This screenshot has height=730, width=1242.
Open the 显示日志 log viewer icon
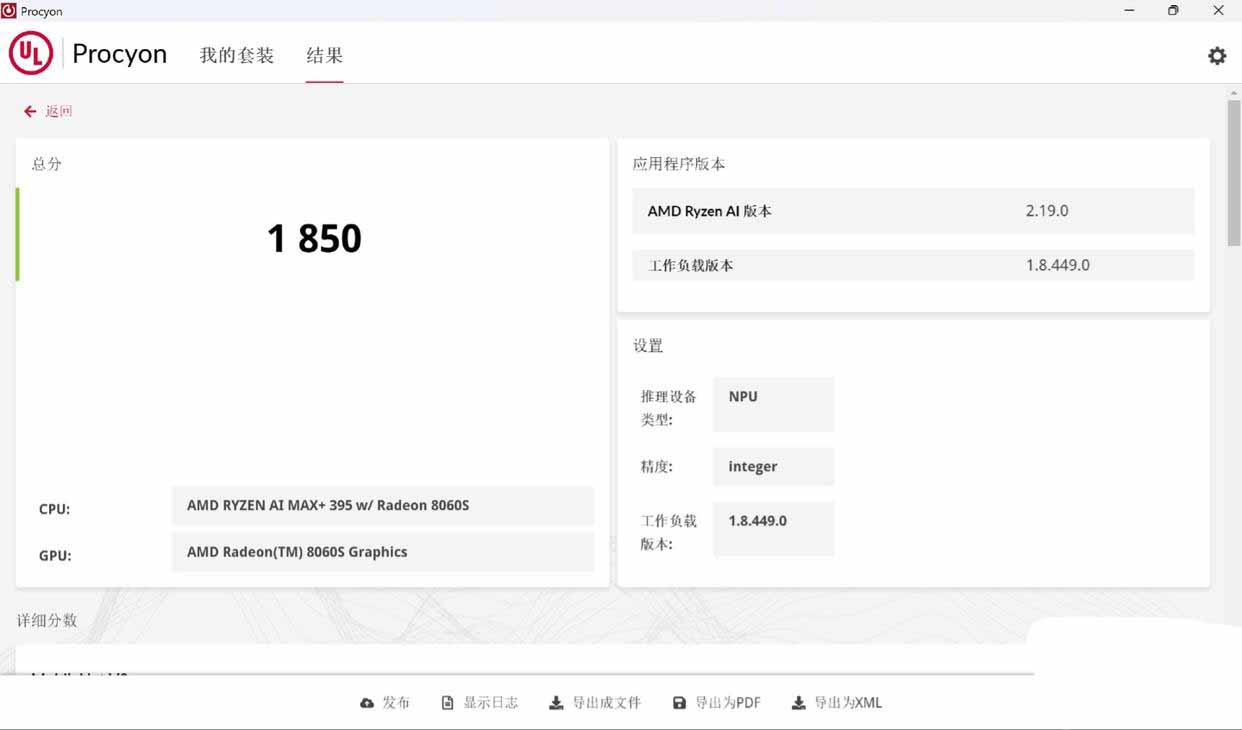click(x=448, y=702)
